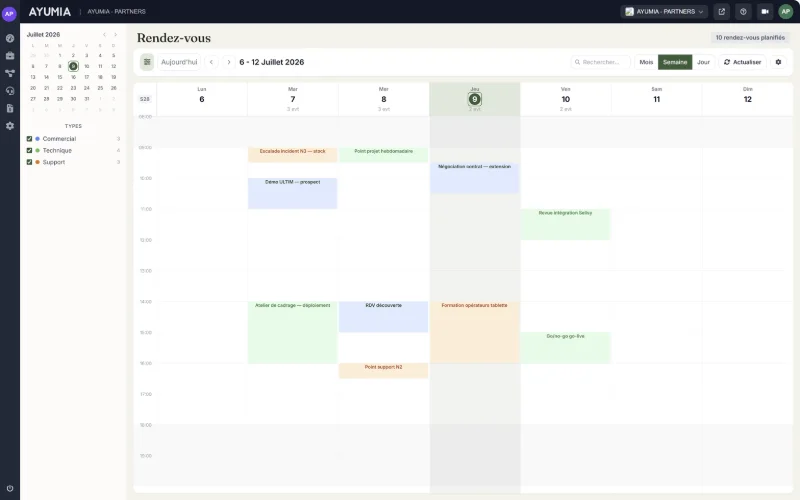800x500 pixels.
Task: Open the Point support N2 event
Action: click(x=383, y=370)
